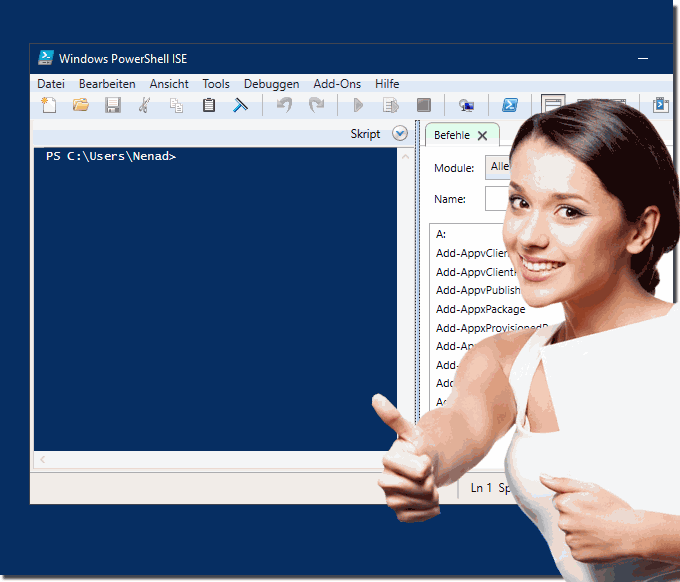Cut selection using the scissors icon
Screen dimensions: 680x582
point(144,105)
